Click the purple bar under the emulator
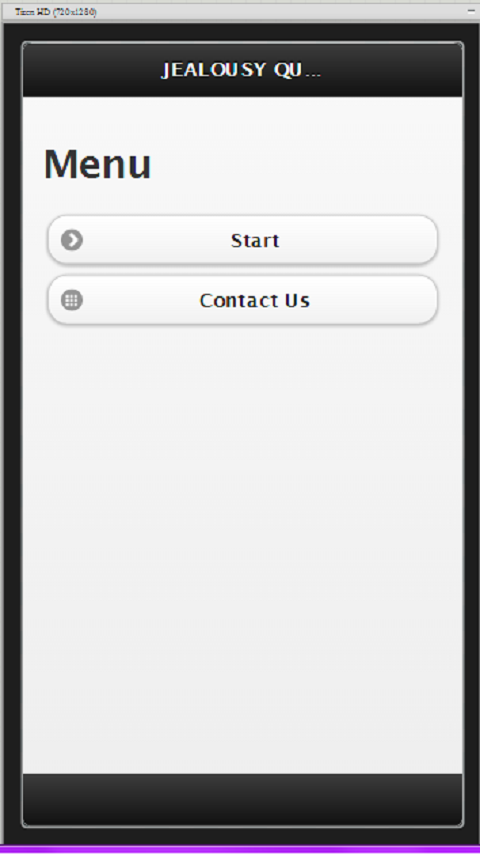The width and height of the screenshot is (480, 854). click(x=240, y=850)
